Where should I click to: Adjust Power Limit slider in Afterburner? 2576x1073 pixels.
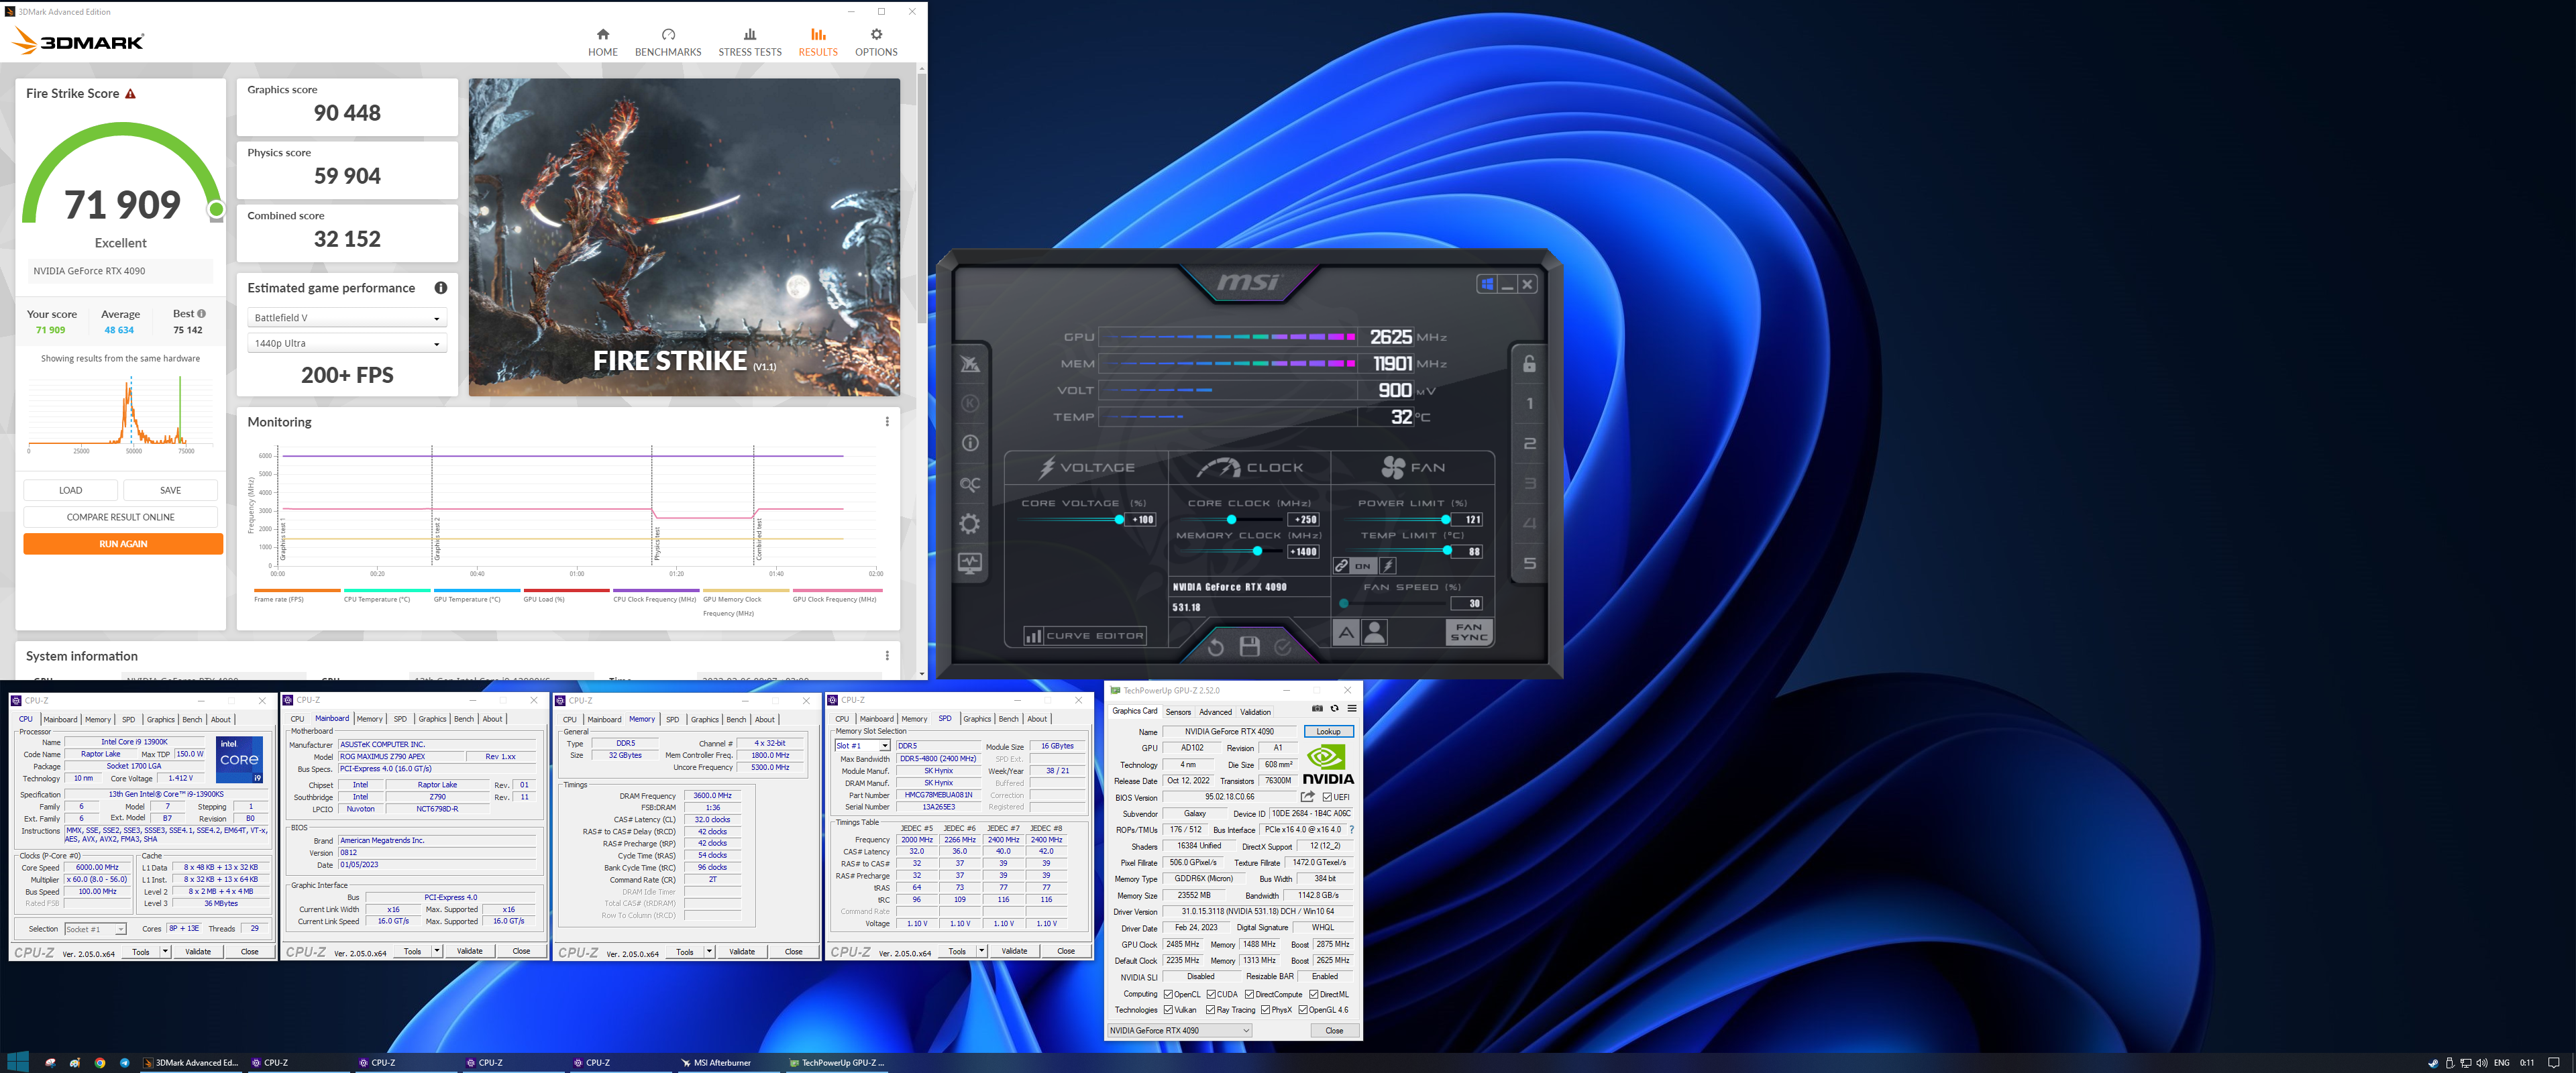[1446, 520]
